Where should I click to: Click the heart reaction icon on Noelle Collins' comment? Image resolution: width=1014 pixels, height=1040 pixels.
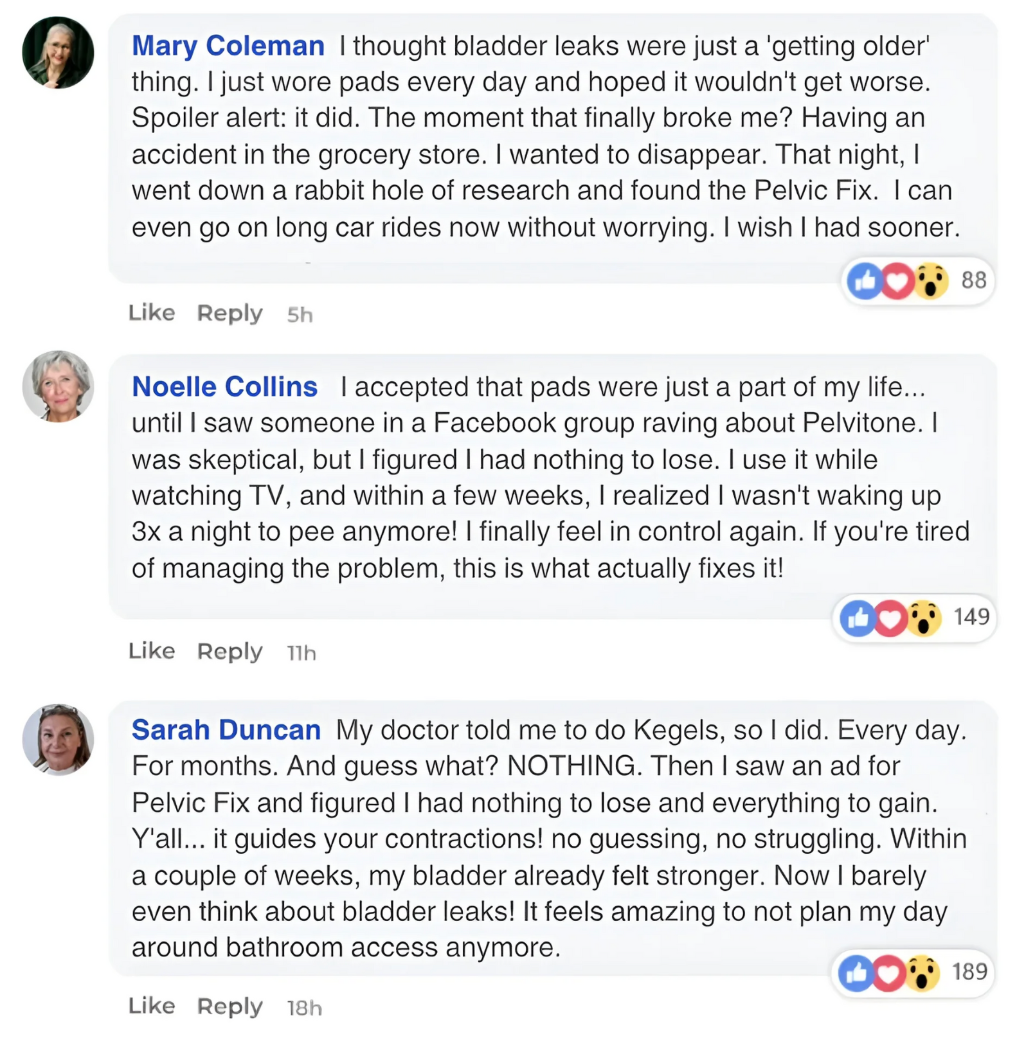click(x=890, y=618)
